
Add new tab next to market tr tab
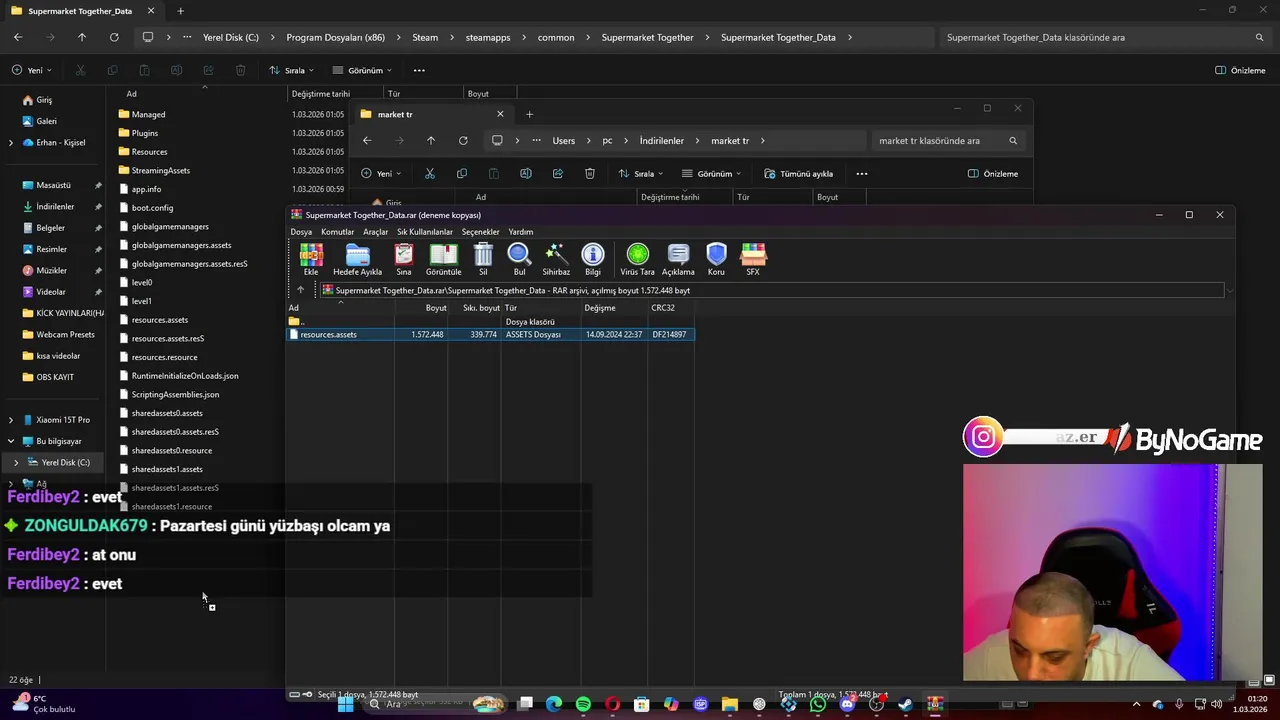530,114
